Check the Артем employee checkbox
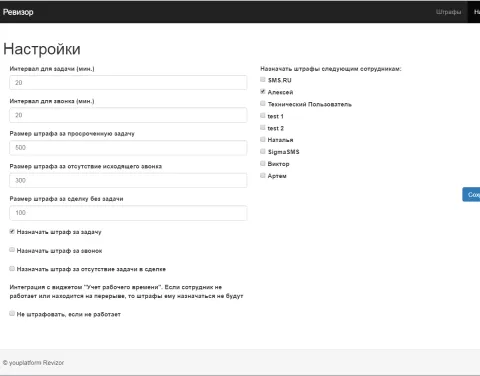This screenshot has width=480, height=376. [x=263, y=175]
